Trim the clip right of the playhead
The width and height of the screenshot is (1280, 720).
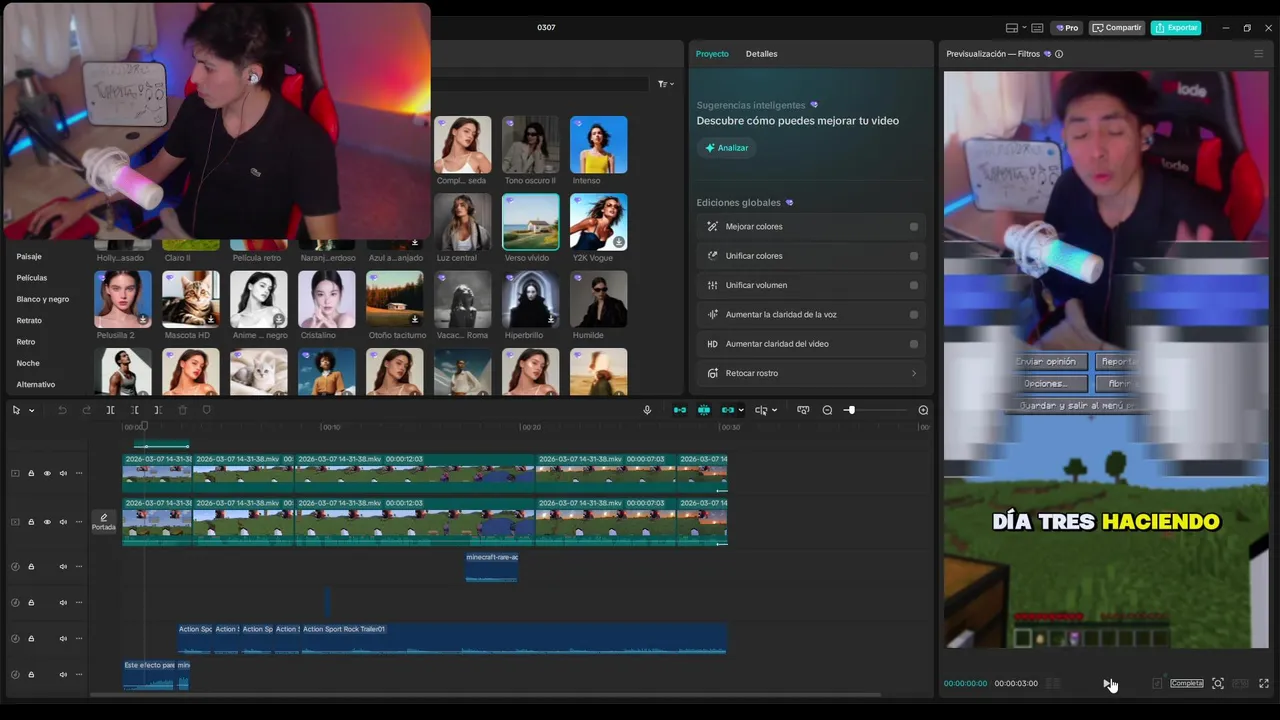[158, 410]
